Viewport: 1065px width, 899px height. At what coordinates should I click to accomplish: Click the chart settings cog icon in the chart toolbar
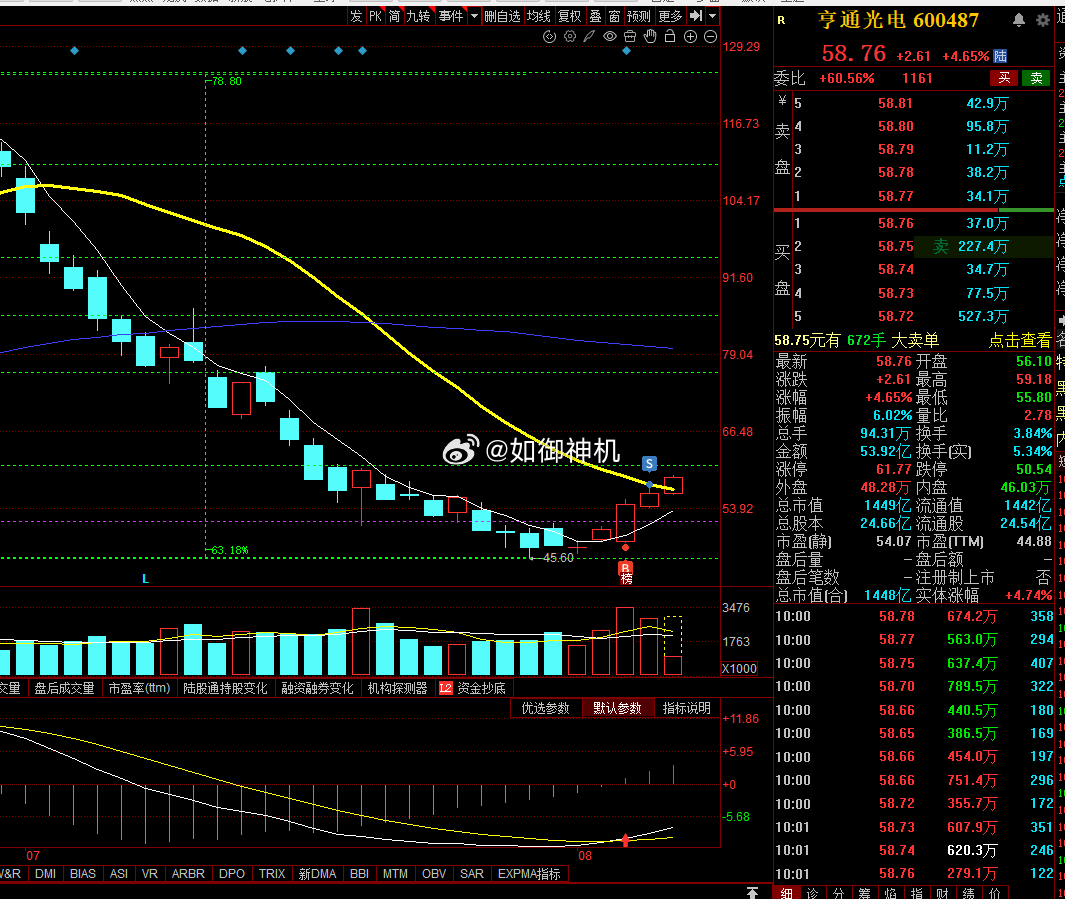tap(570, 37)
